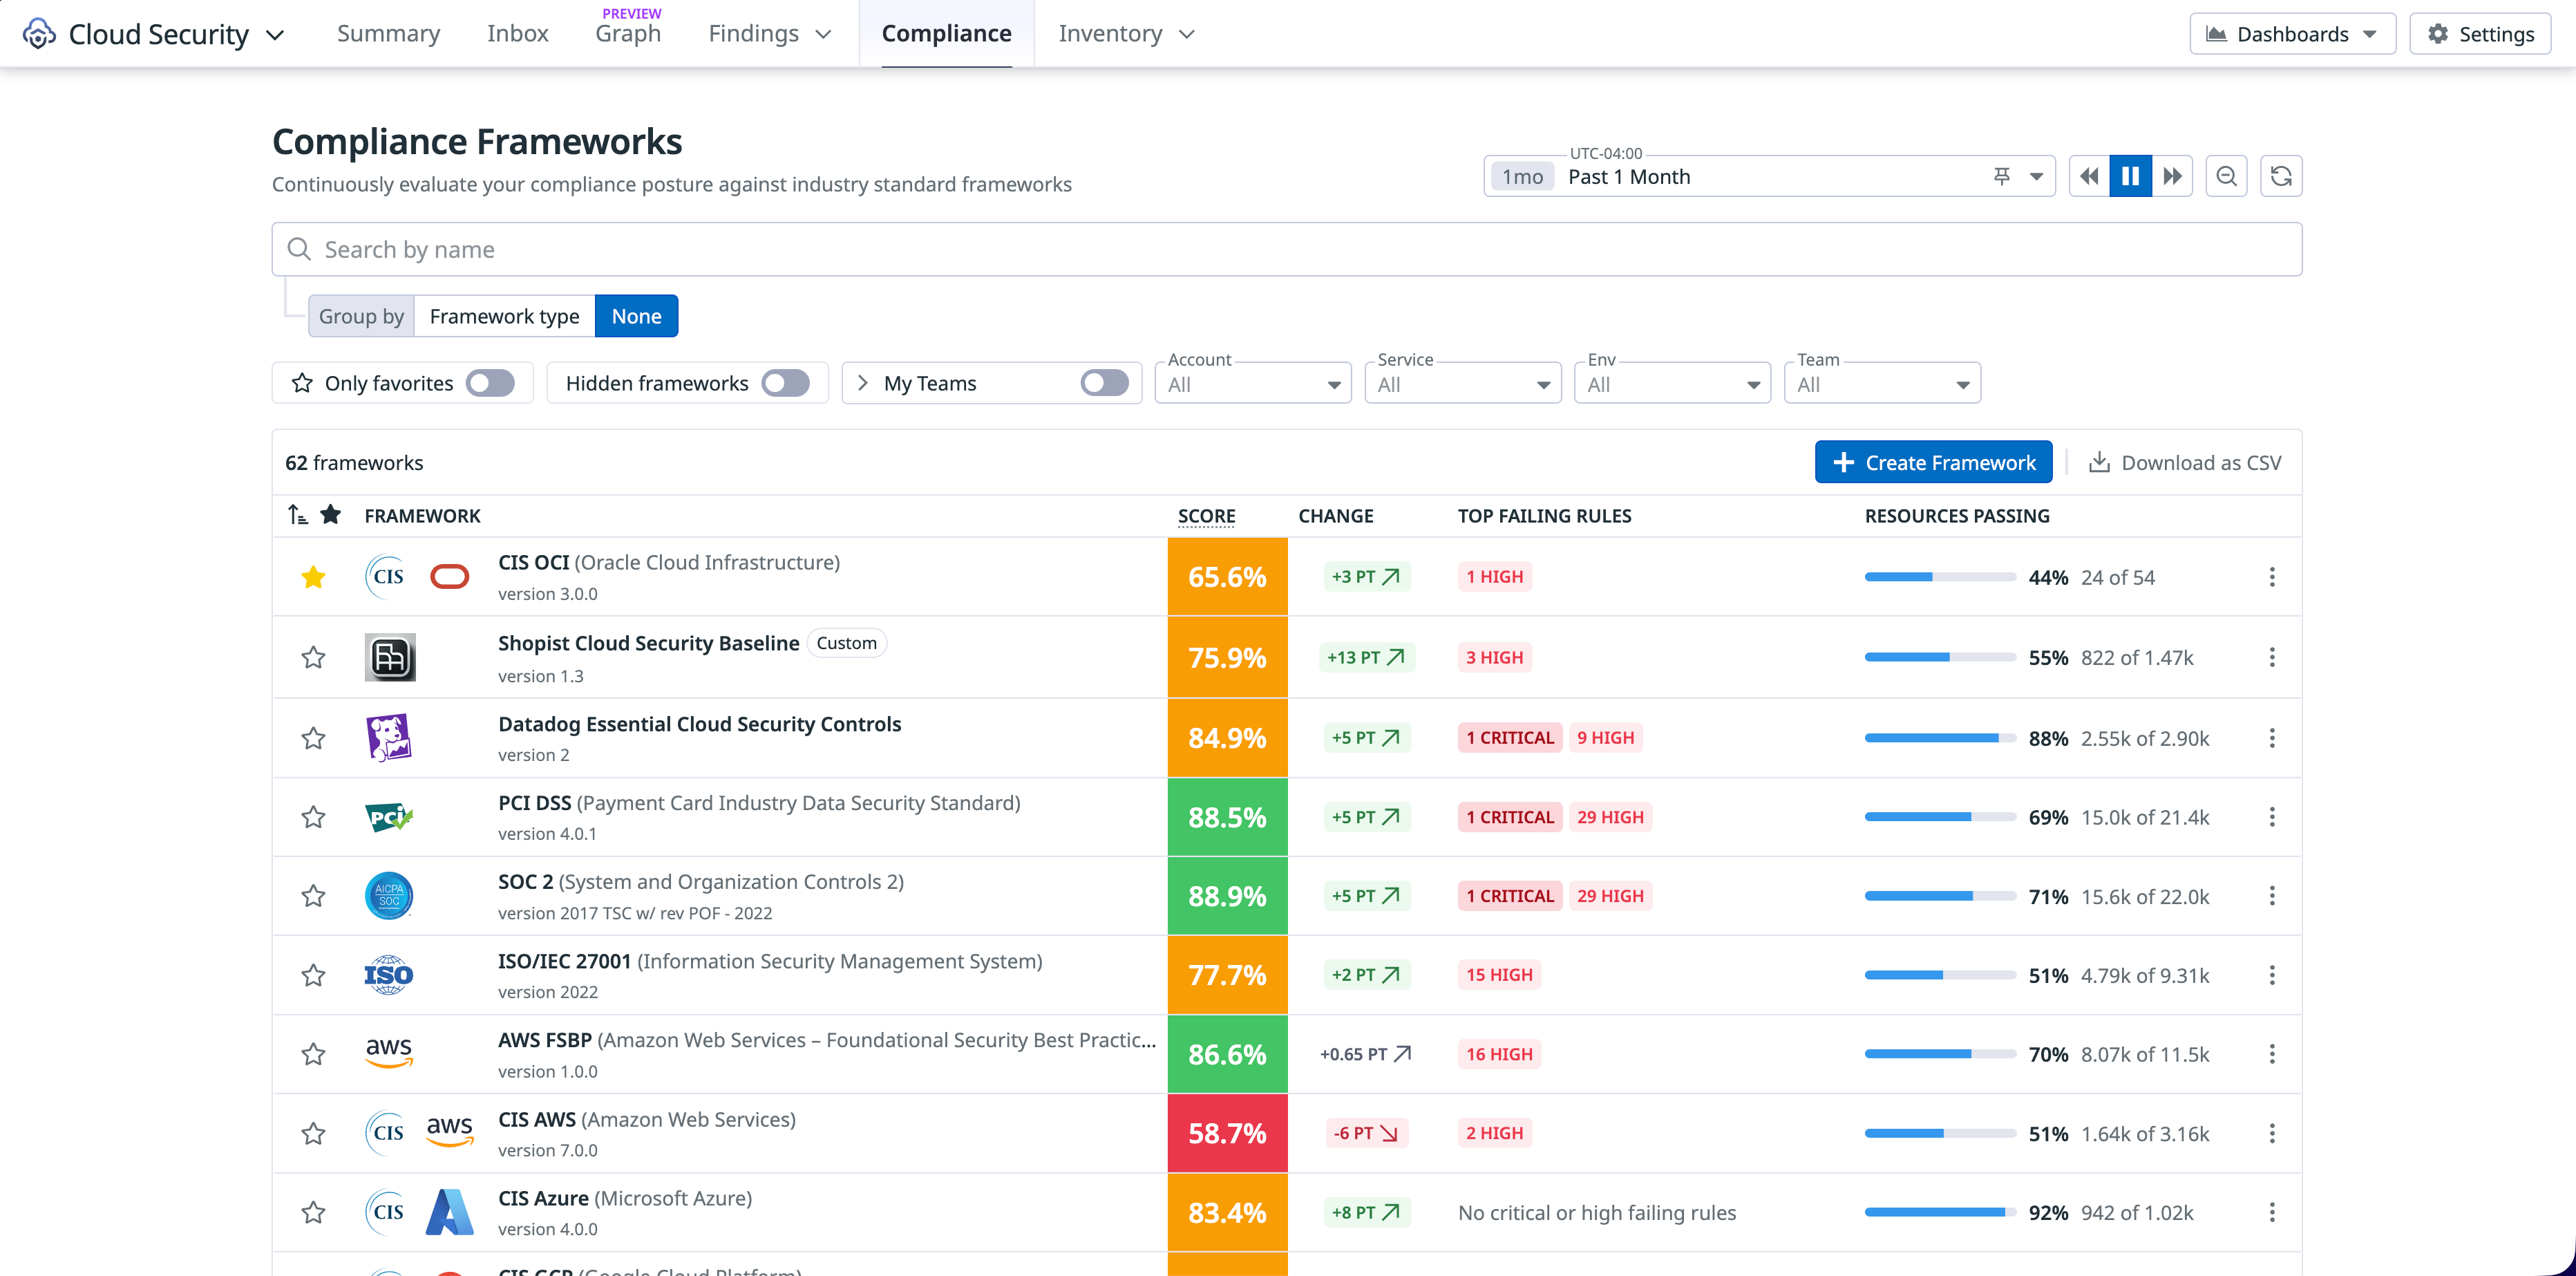Select None in Group by

click(x=636, y=316)
